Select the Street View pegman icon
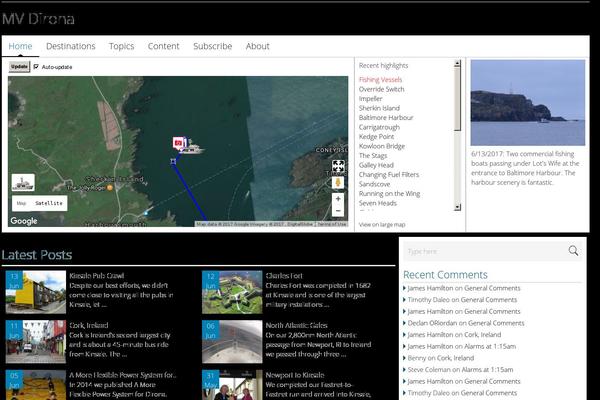The image size is (600, 400). [338, 183]
